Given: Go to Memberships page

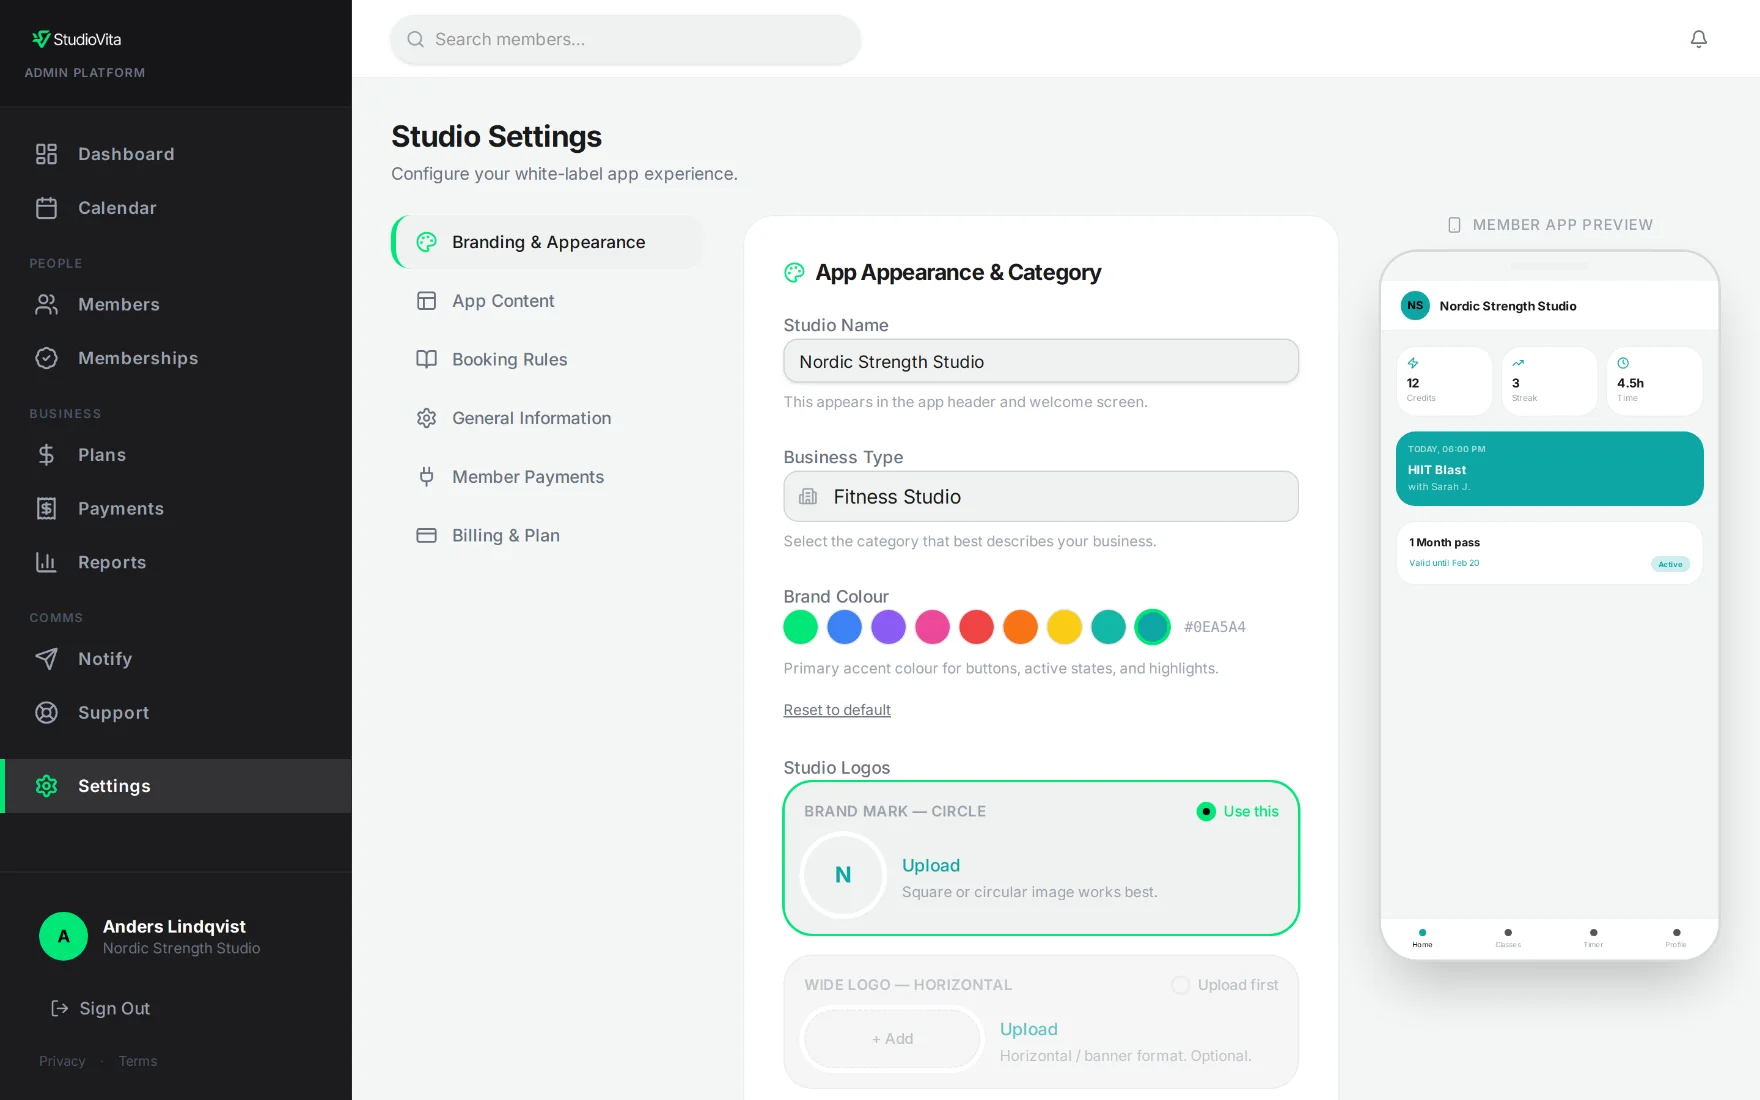Looking at the screenshot, I should (176, 358).
